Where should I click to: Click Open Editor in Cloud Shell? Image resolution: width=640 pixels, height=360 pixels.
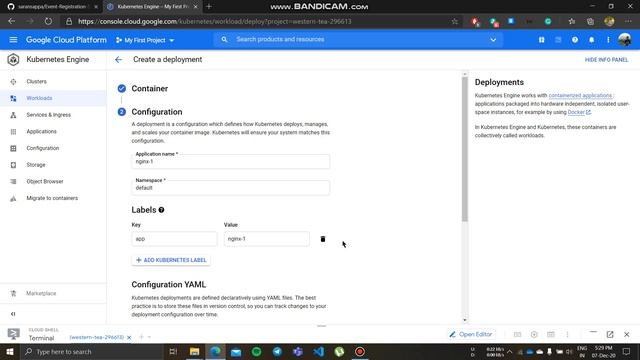(x=471, y=334)
